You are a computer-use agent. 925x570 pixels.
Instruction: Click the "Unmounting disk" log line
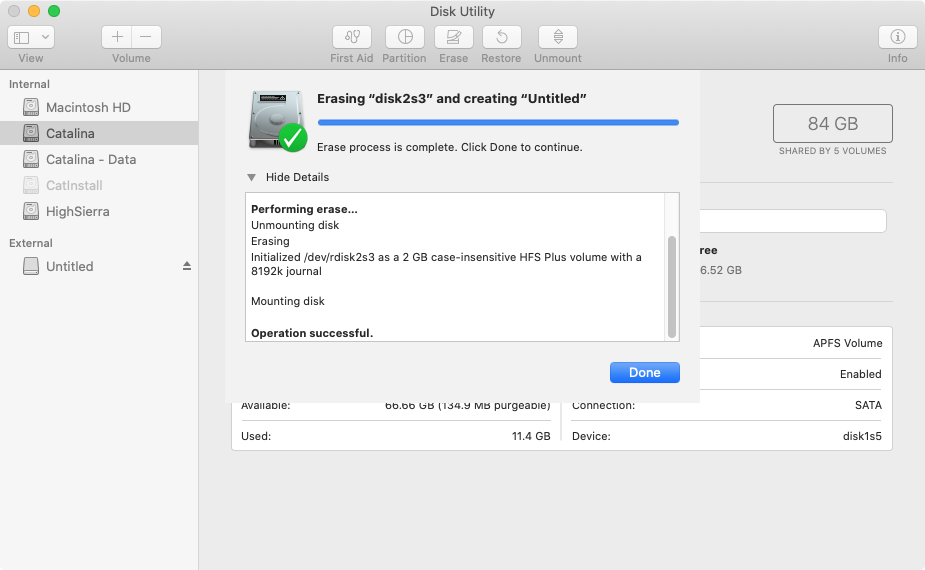tap(295, 225)
